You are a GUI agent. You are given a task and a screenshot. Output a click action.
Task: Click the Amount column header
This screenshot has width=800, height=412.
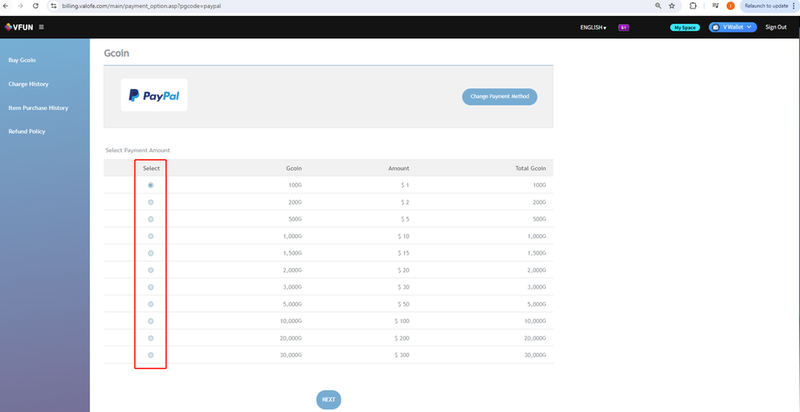pos(399,168)
